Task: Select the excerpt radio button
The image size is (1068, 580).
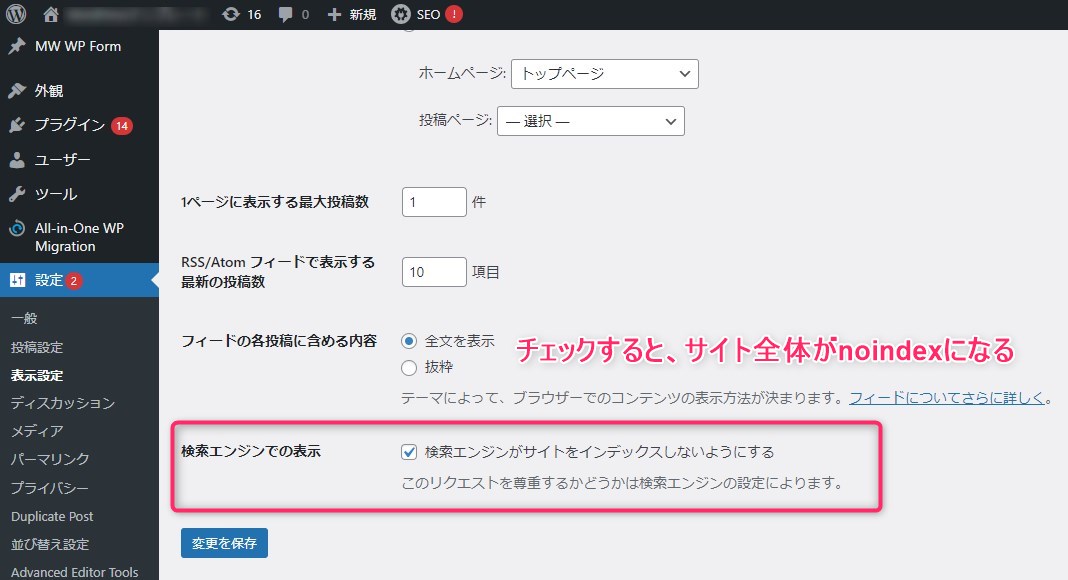Action: pos(409,367)
